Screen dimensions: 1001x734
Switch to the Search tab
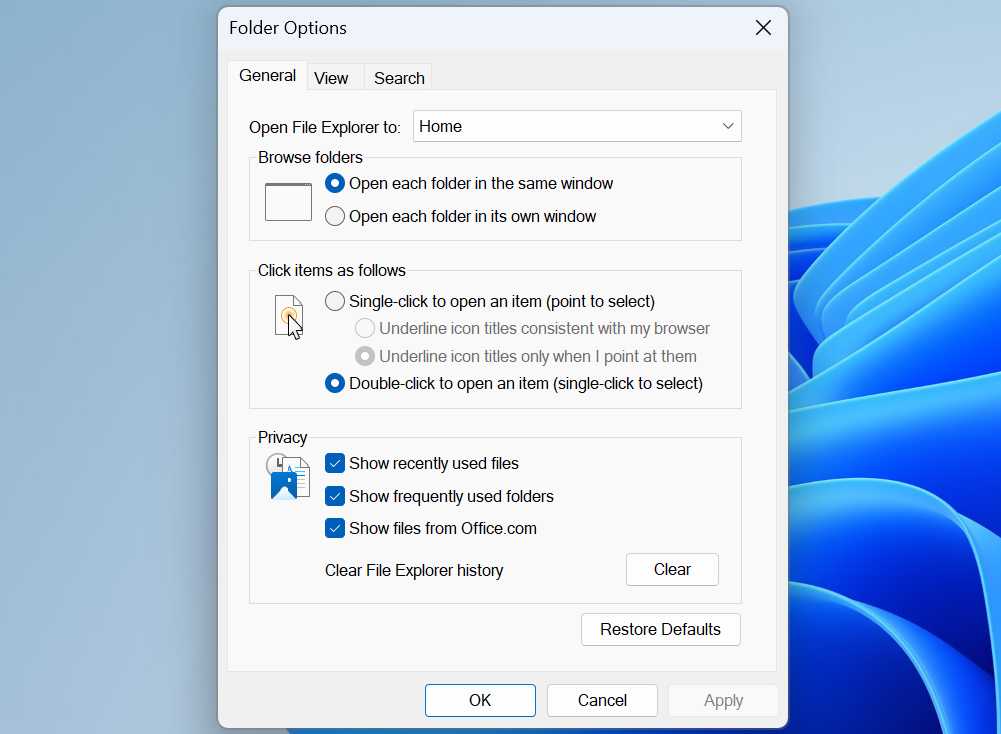pyautogui.click(x=397, y=77)
